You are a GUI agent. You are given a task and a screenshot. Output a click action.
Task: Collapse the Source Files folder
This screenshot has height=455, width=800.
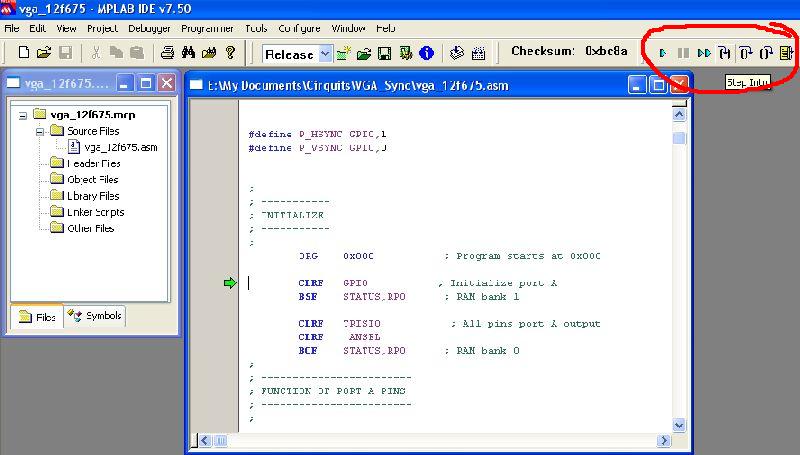40,131
